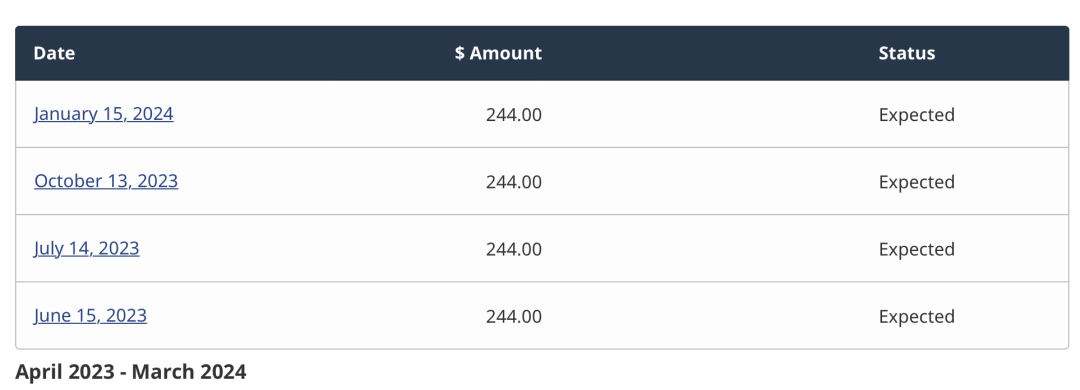Click 'April 2023' in the period heading
This screenshot has height=390, width=1080.
pos(64,372)
